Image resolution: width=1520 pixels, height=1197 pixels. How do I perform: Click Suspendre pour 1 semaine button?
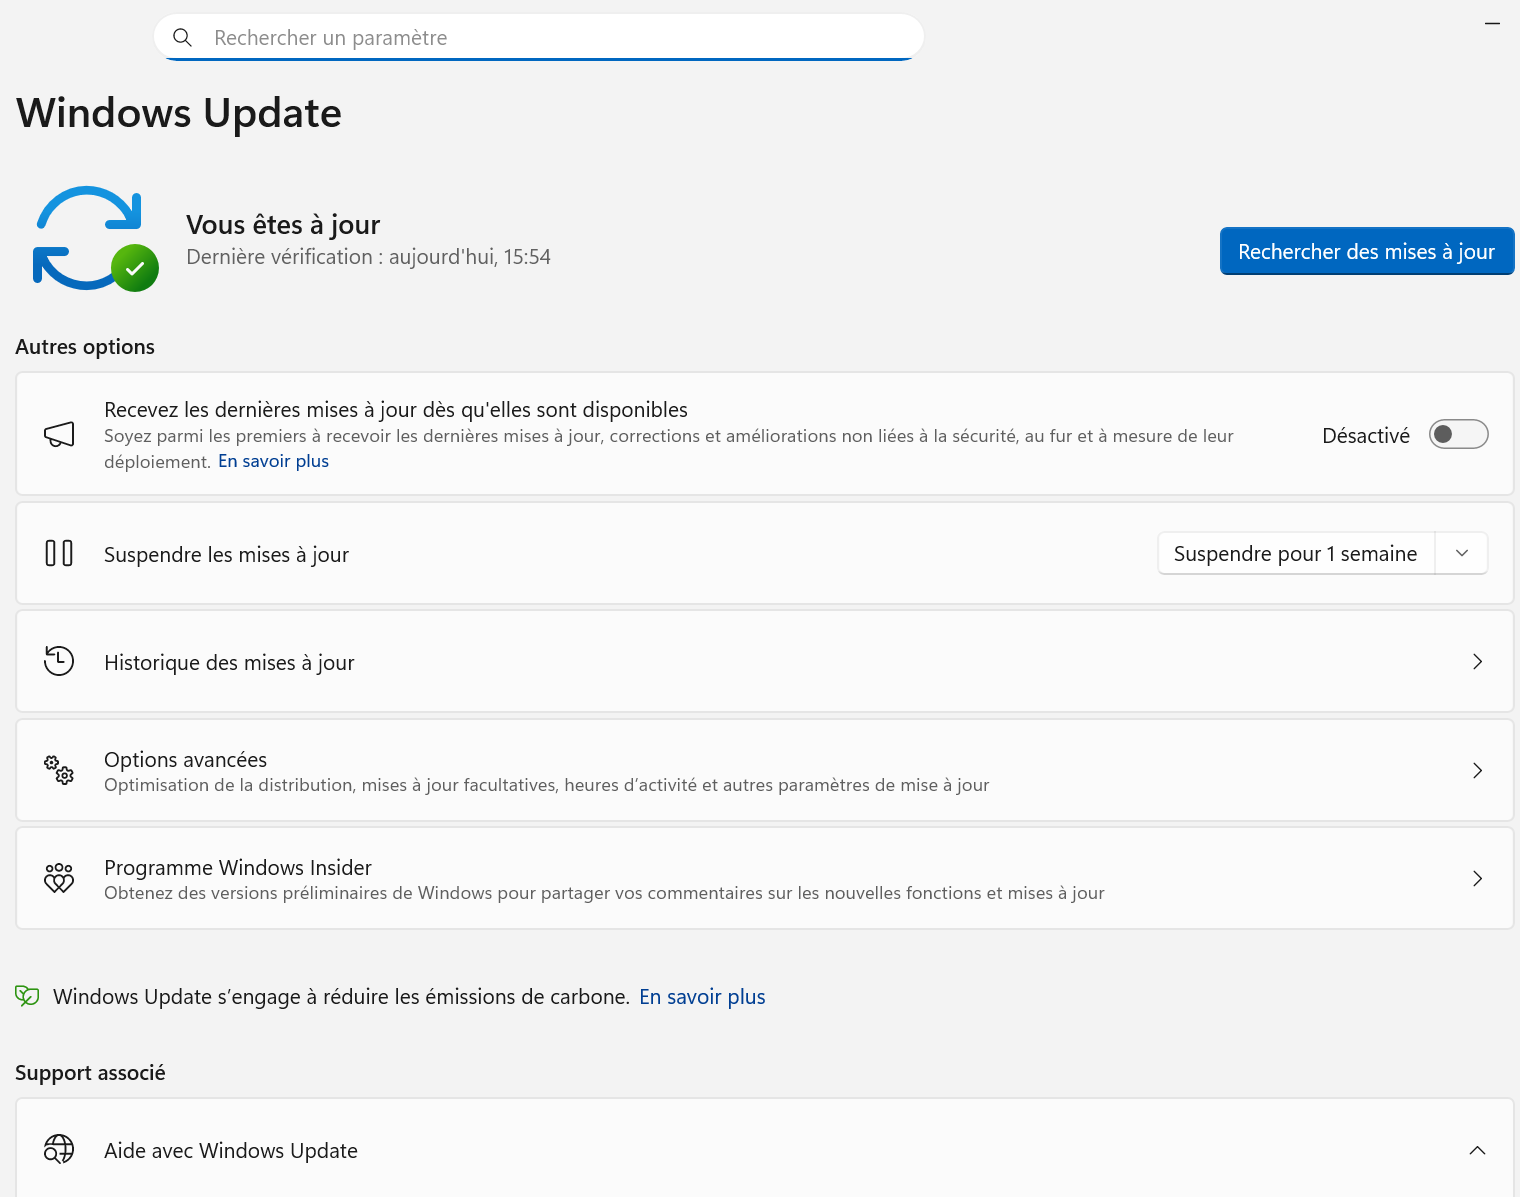1296,553
